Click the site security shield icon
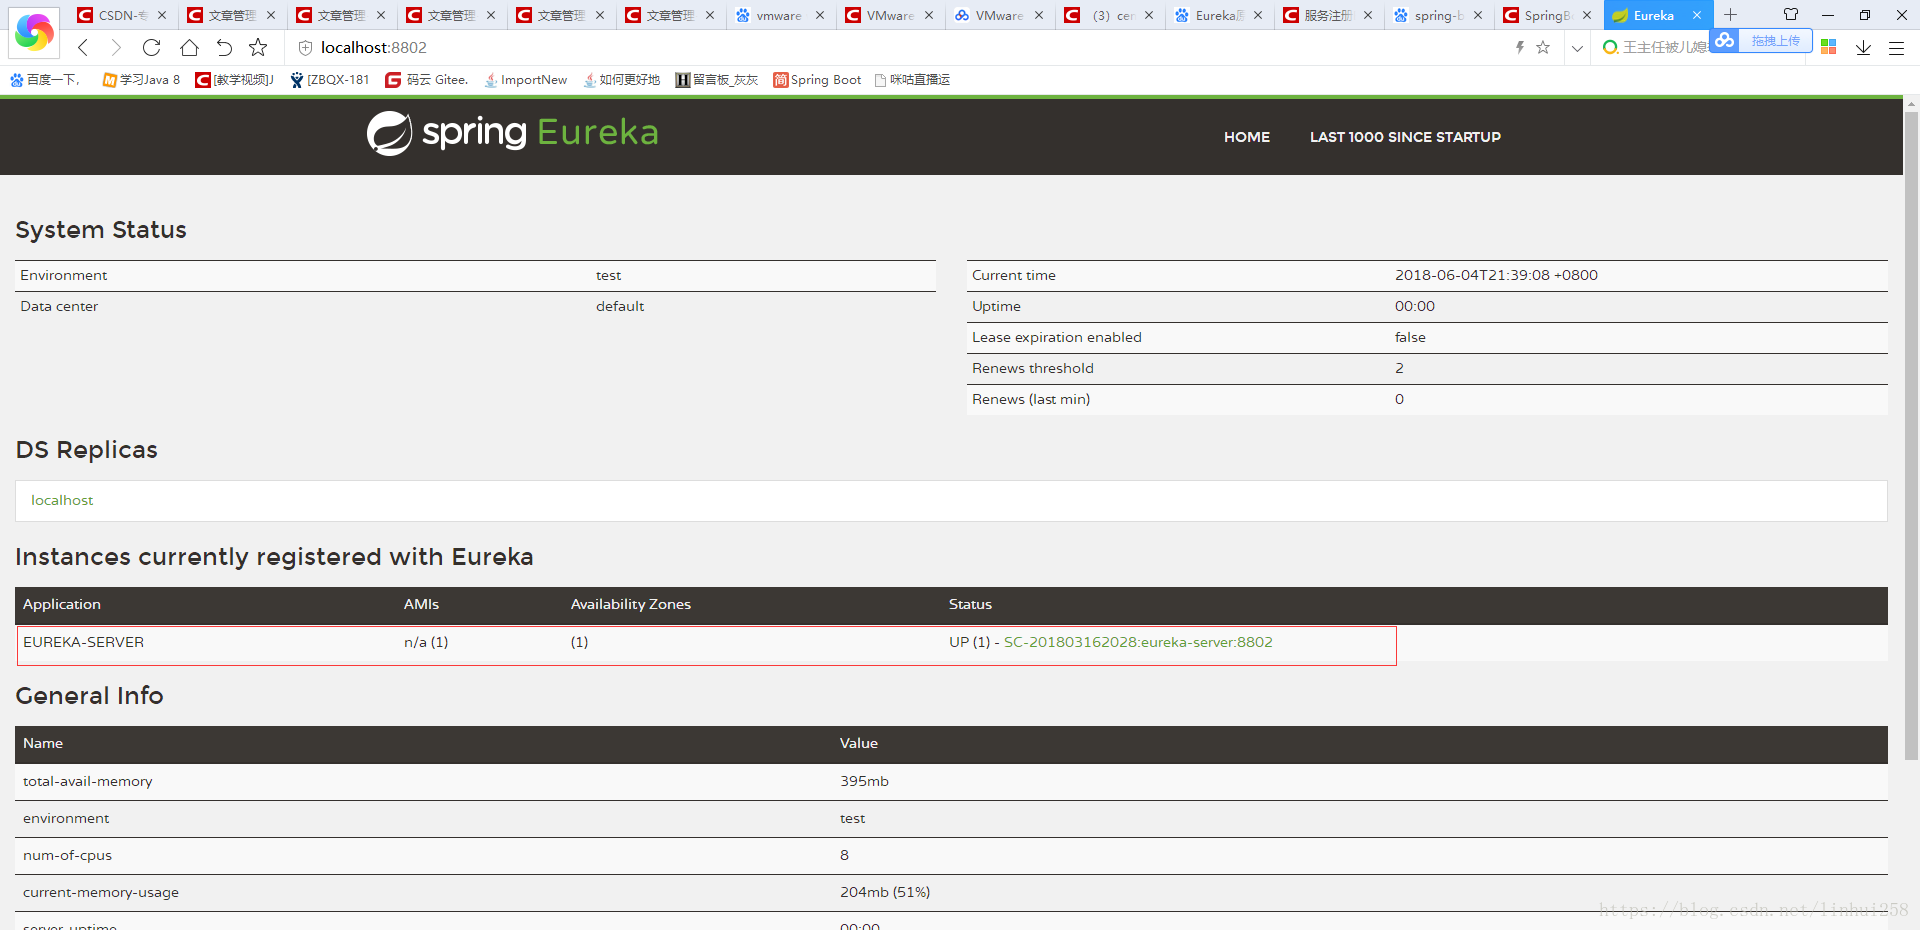The height and width of the screenshot is (930, 1920). 305,48
